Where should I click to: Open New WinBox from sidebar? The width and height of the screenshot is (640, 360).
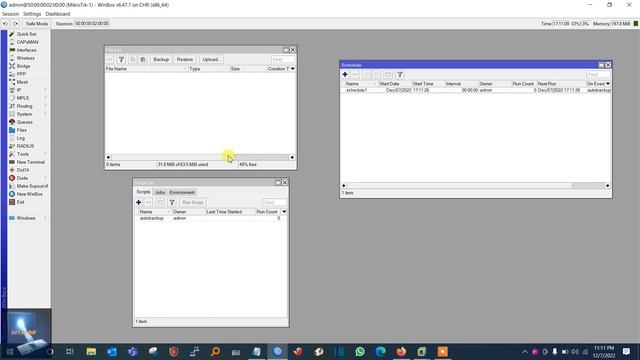pyautogui.click(x=29, y=194)
